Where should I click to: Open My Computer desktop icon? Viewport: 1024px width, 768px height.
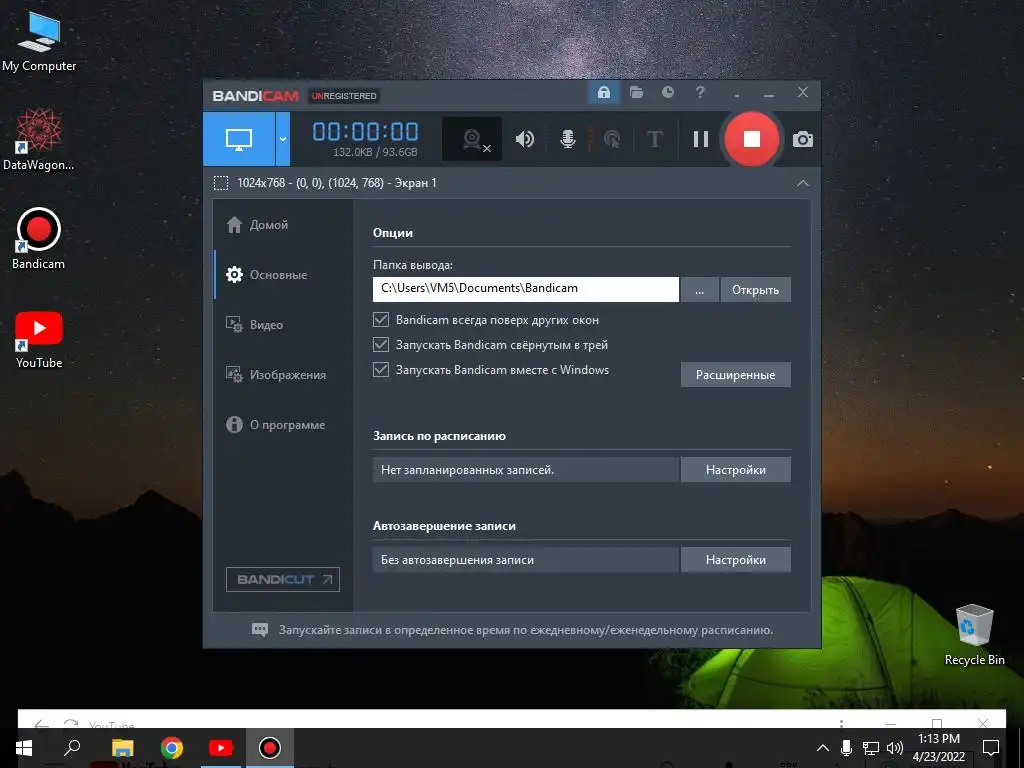pyautogui.click(x=39, y=42)
